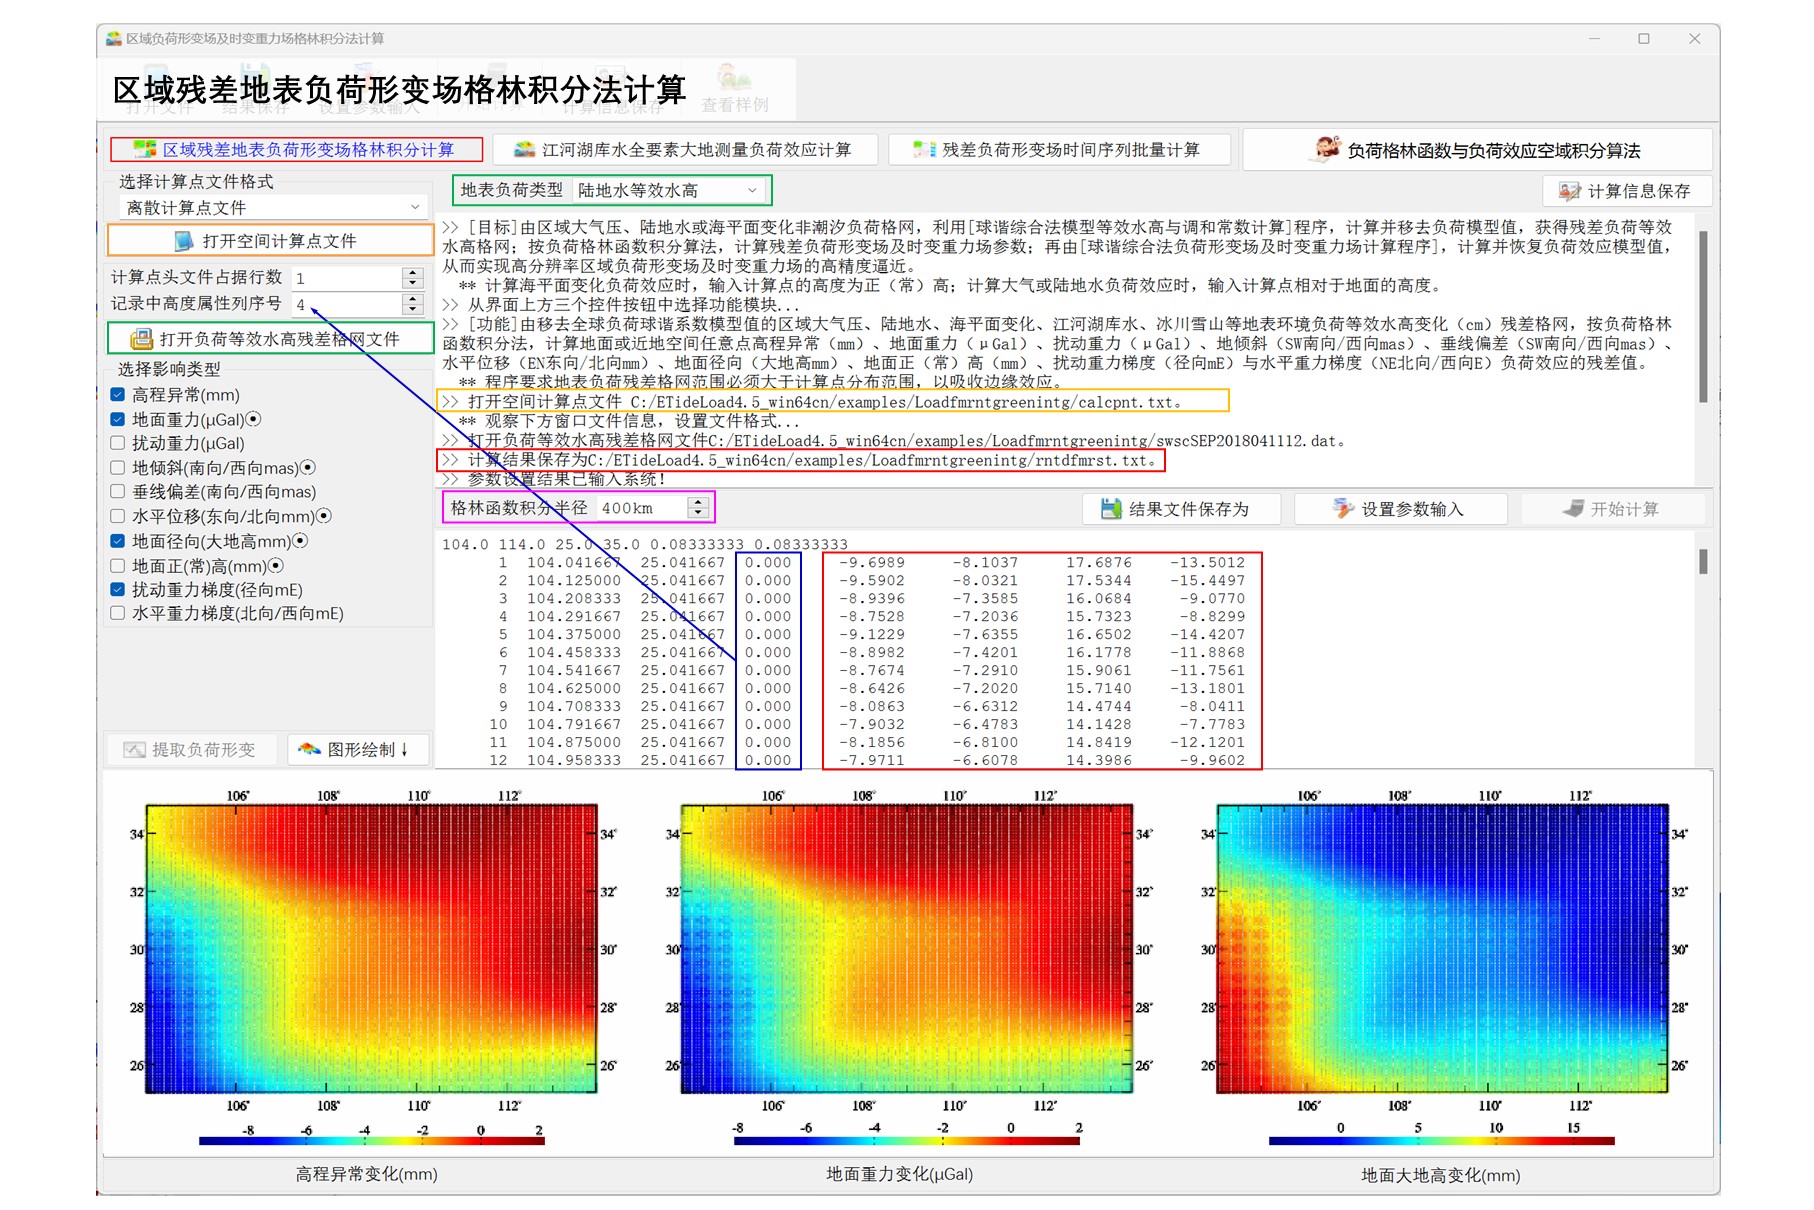Screen dimensions: 1814x1210
Task: Click the 图形绘制 chart icon
Action: pyautogui.click(x=310, y=749)
